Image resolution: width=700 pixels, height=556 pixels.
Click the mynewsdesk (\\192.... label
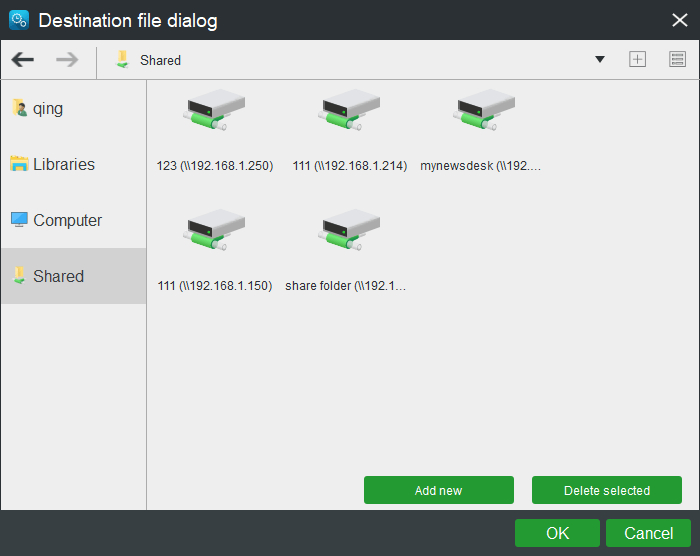click(480, 166)
